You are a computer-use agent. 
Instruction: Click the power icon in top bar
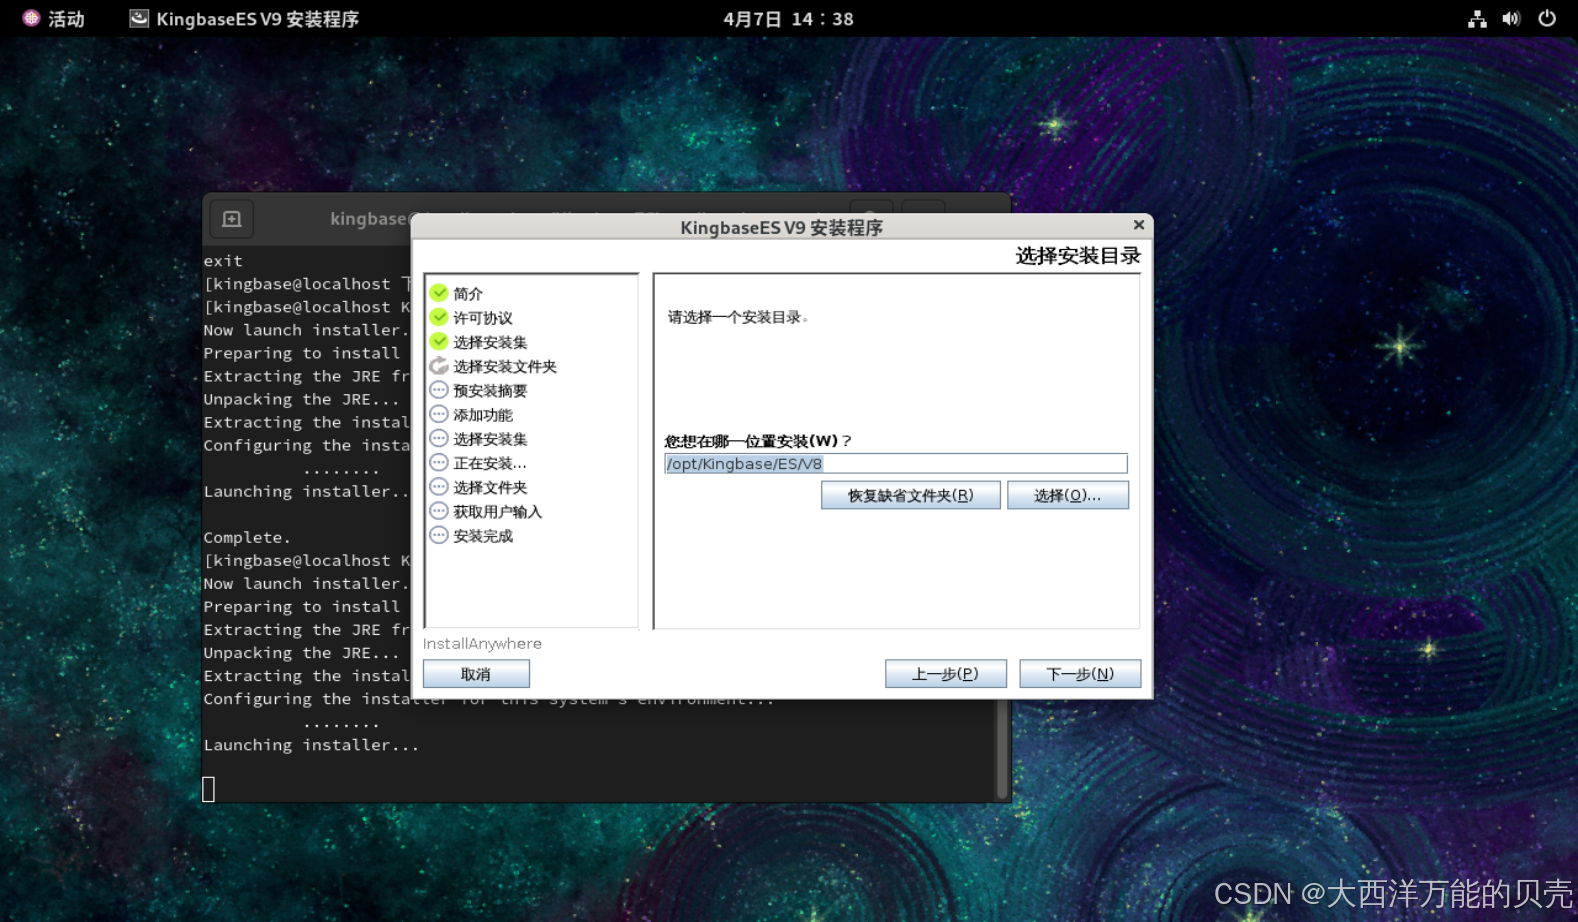[1547, 19]
